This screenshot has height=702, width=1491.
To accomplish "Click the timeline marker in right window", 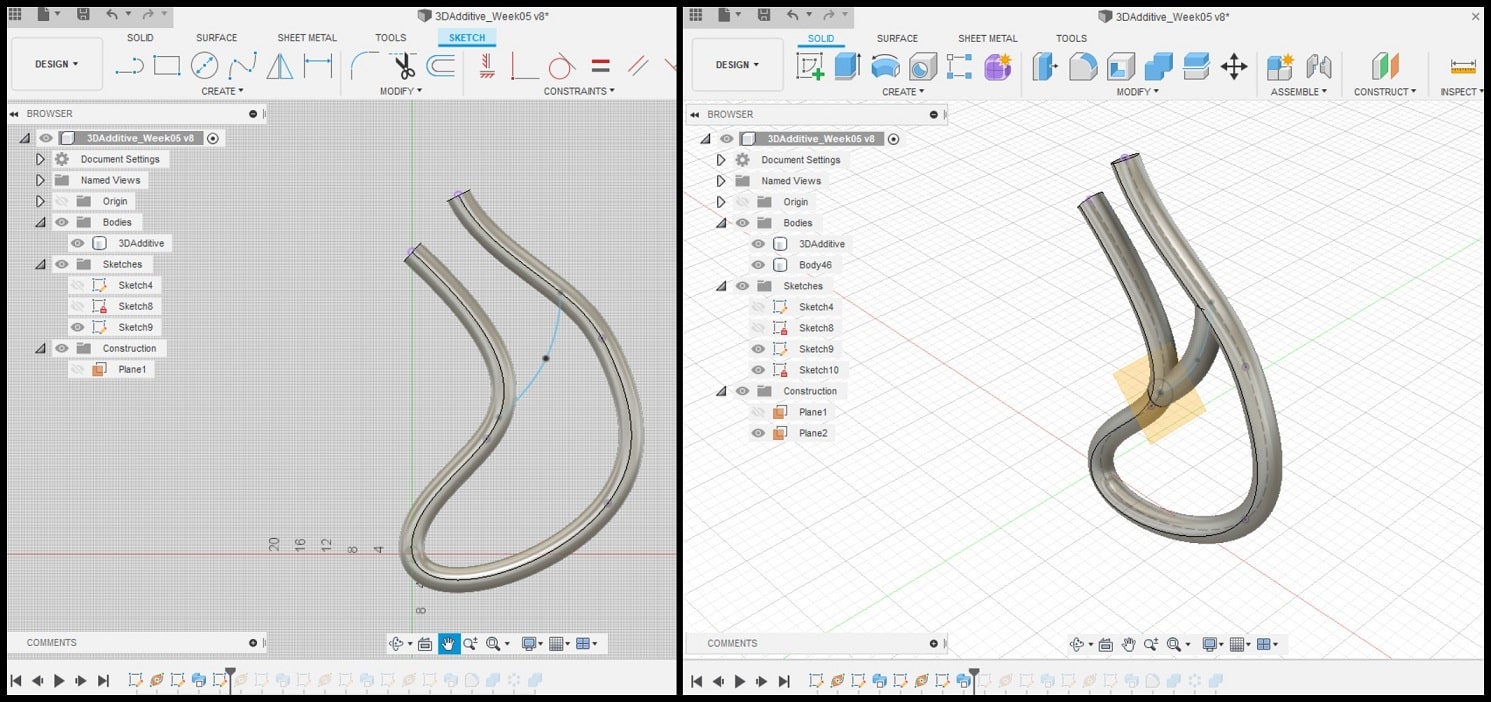I will coord(974,674).
